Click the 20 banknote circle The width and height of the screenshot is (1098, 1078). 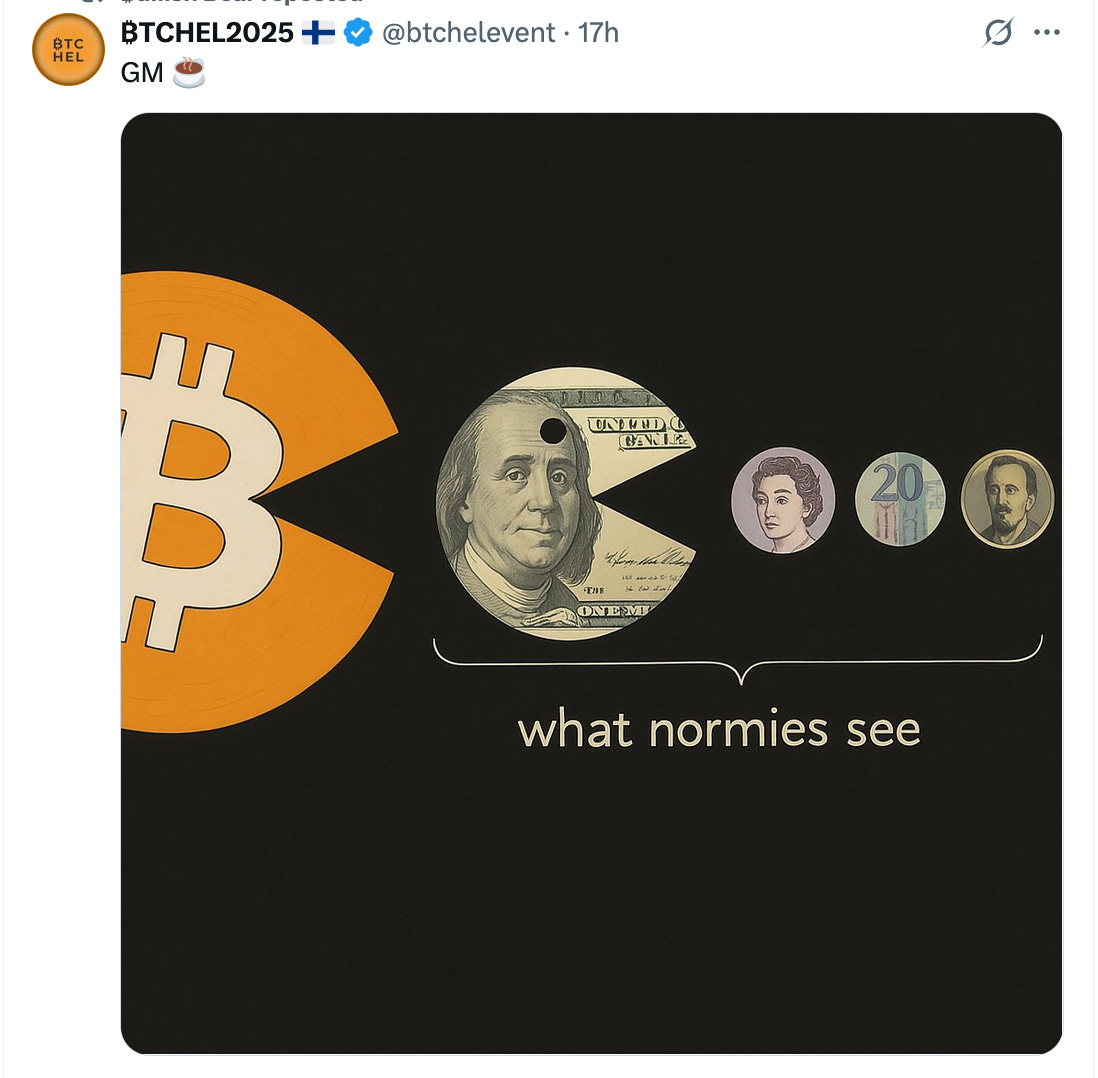point(901,499)
